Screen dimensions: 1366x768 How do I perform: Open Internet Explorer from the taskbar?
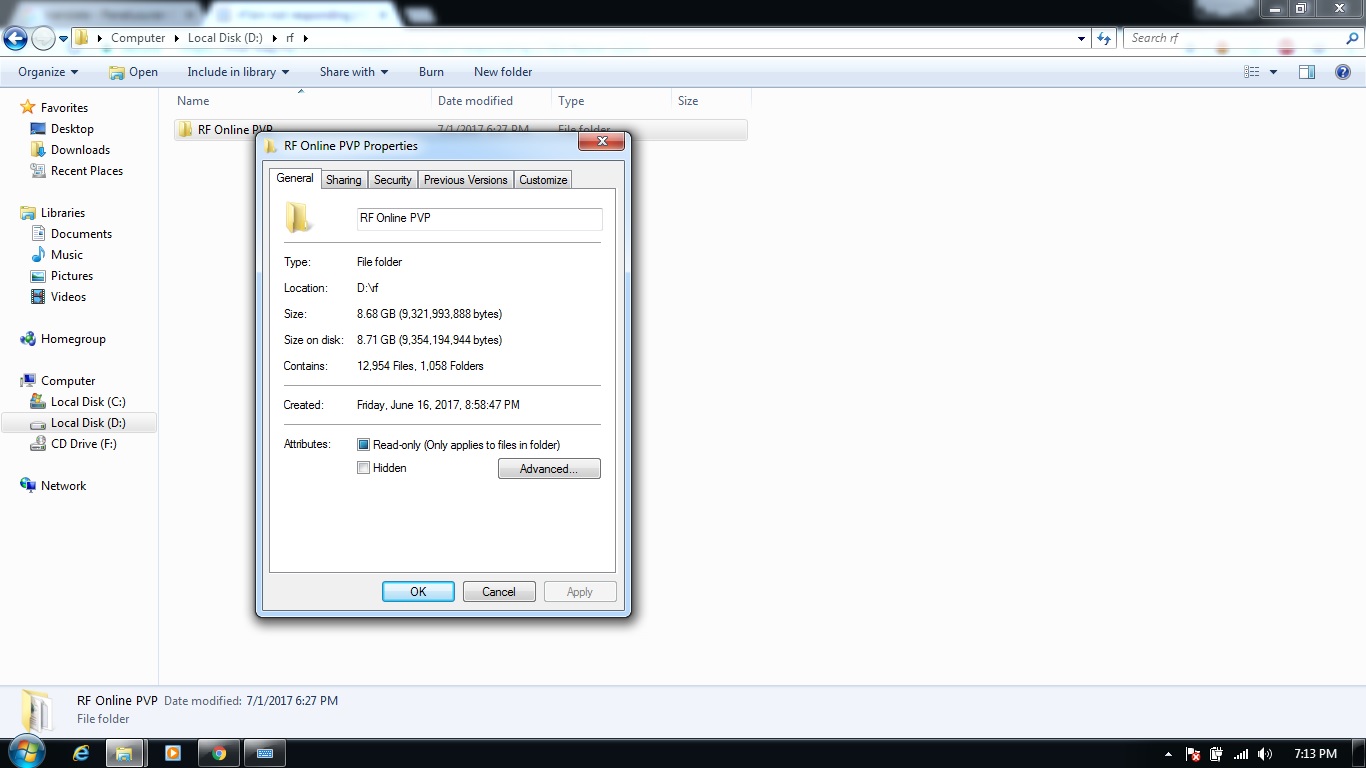[81, 753]
